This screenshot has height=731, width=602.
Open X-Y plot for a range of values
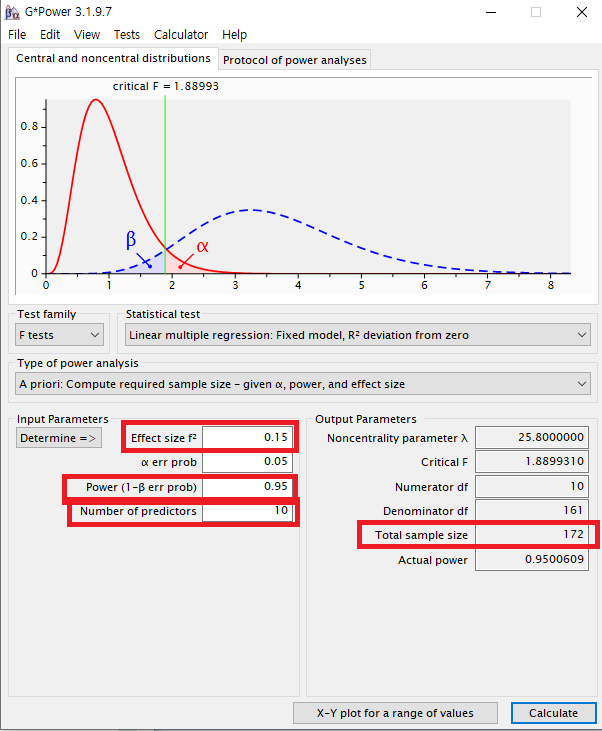(x=395, y=713)
